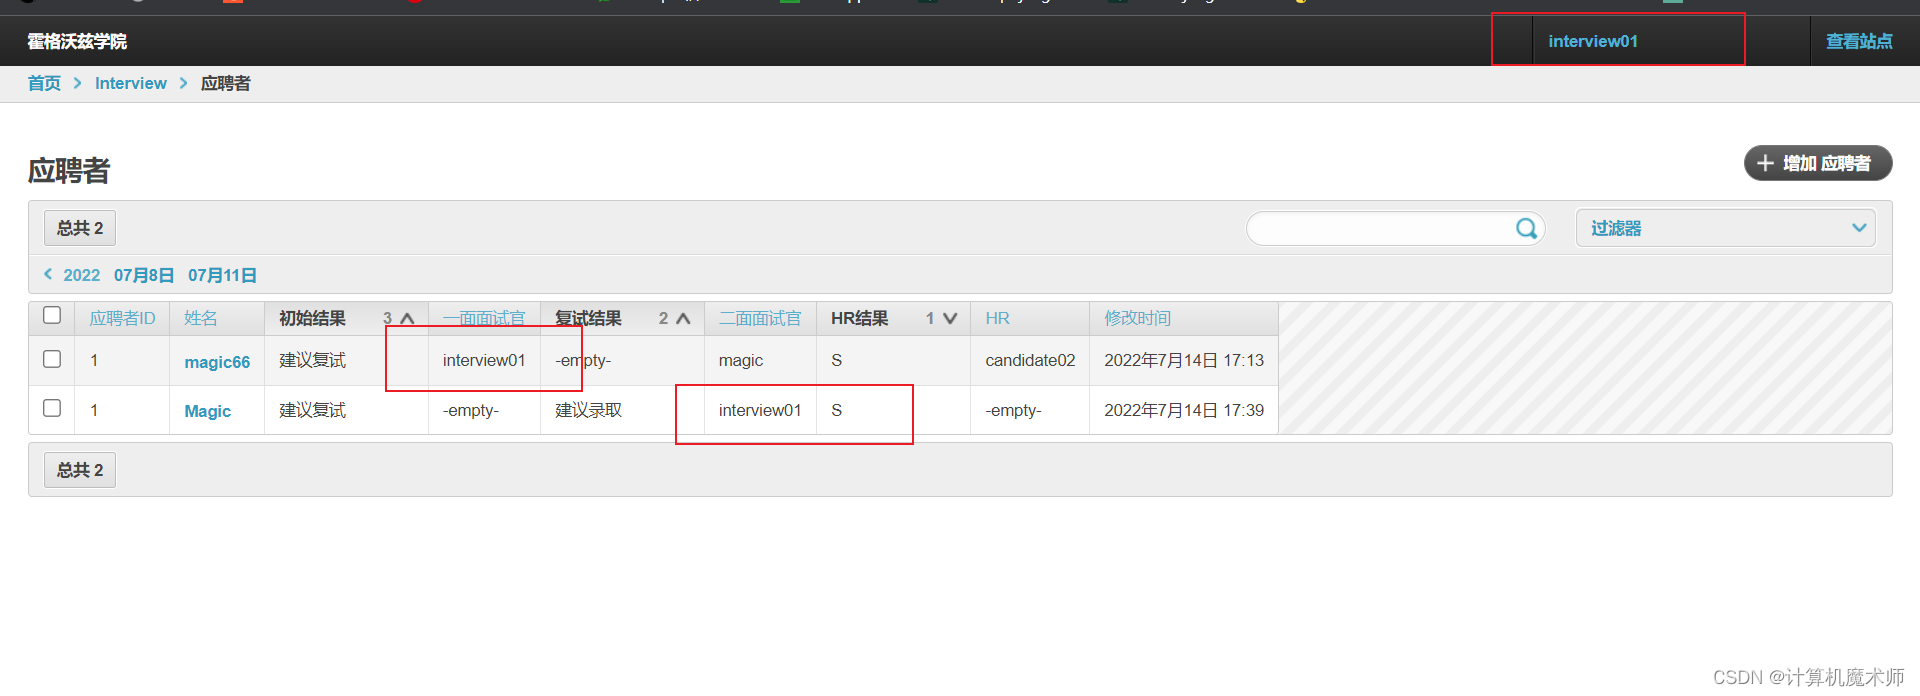1920x696 pixels.
Task: Open interview01 user menu in top bar
Action: [1593, 41]
